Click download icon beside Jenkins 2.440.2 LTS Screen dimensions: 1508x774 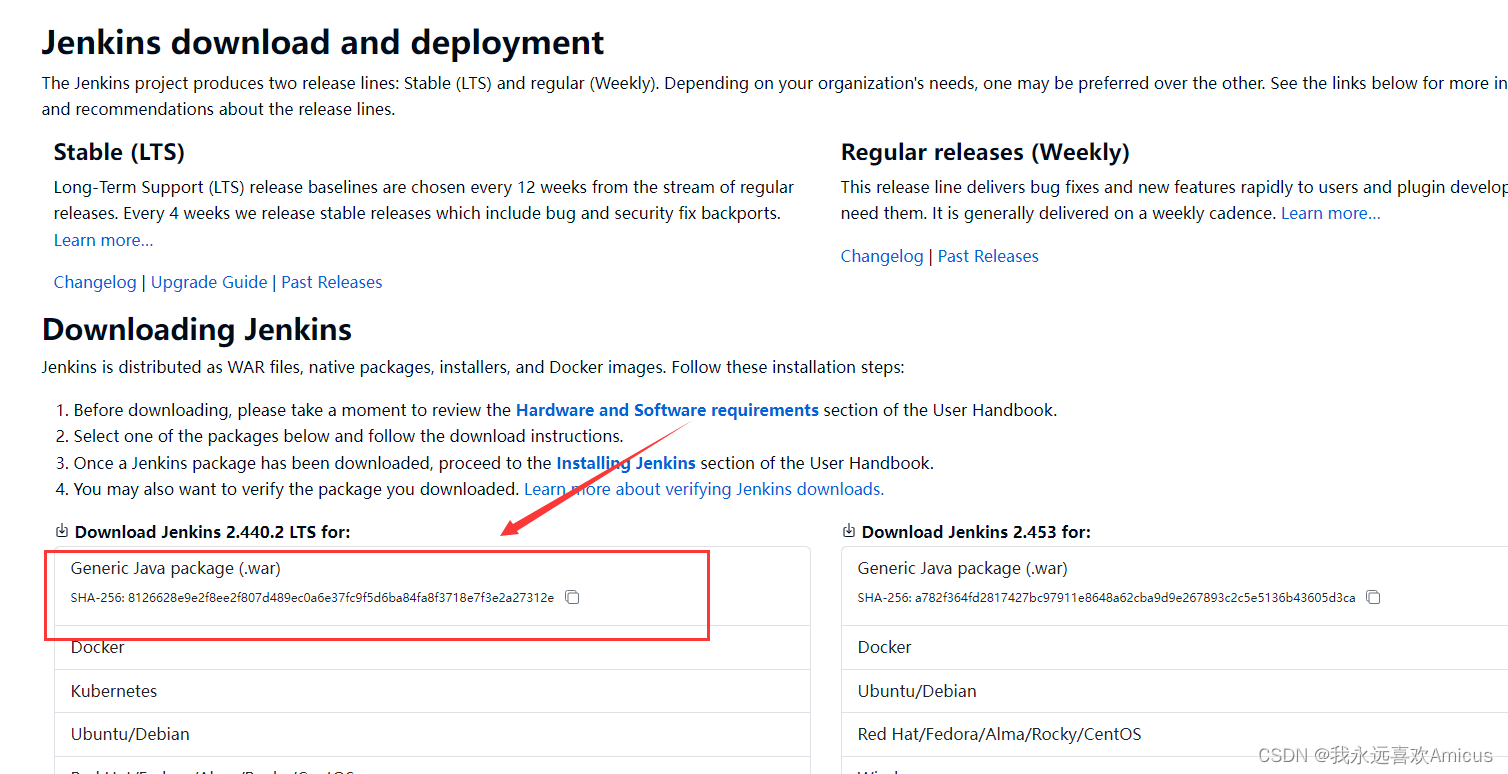tap(62, 531)
